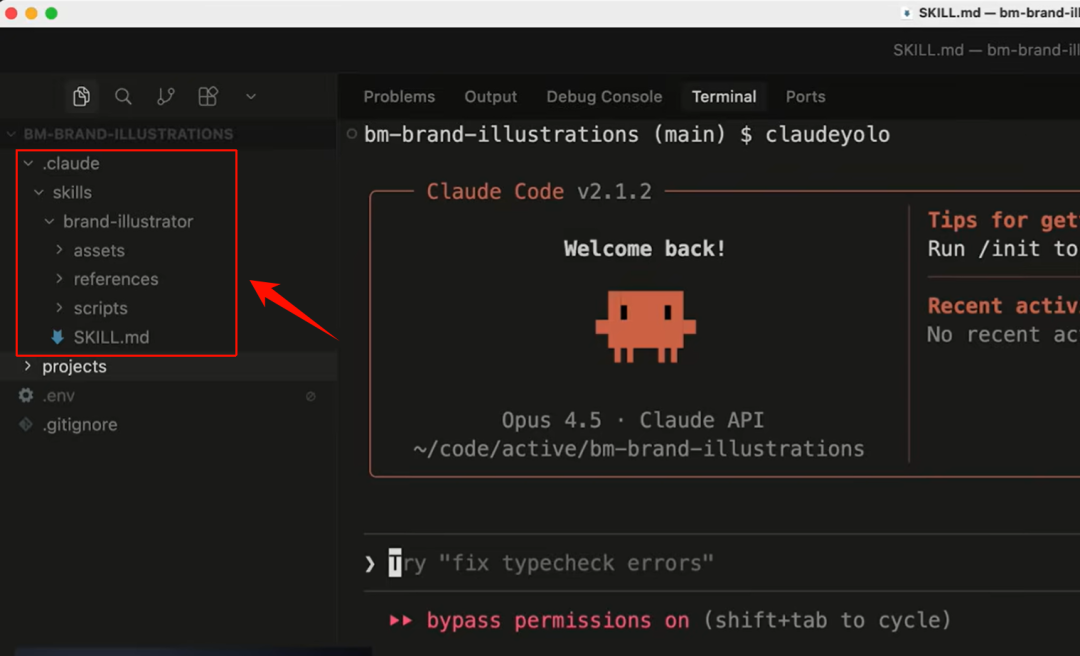Click the '~/code/active/bm-brand-illustrations' path text
This screenshot has width=1080, height=656.
click(638, 449)
